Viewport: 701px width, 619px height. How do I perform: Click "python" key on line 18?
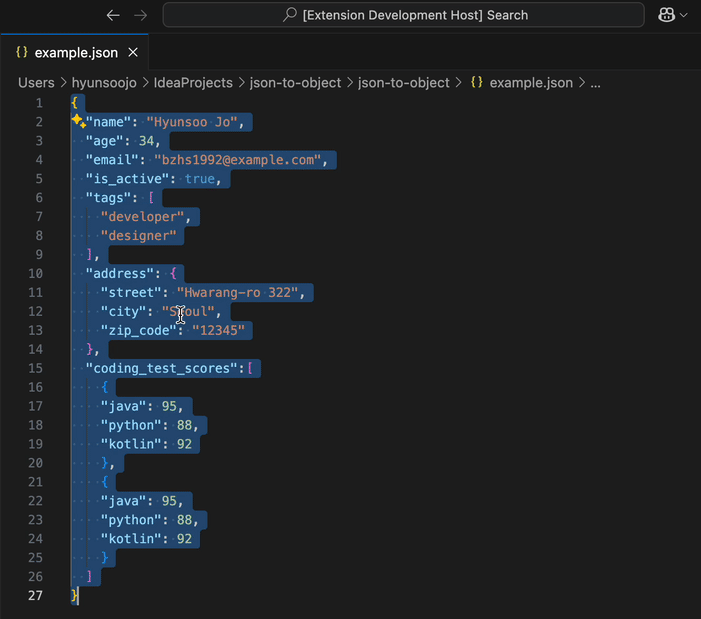pyautogui.click(x=131, y=425)
